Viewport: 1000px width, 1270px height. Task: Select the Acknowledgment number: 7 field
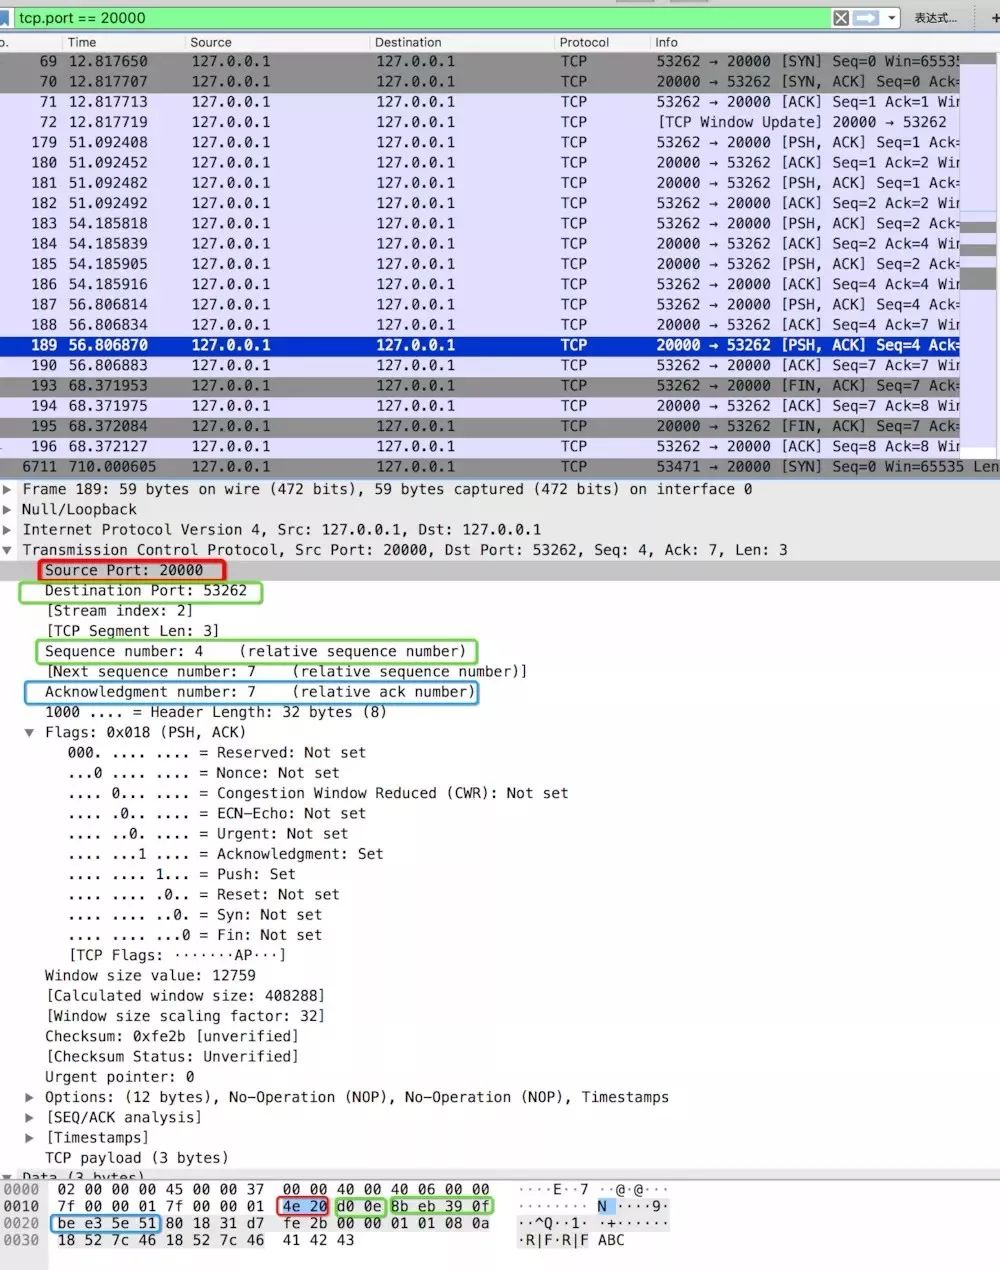coord(260,692)
